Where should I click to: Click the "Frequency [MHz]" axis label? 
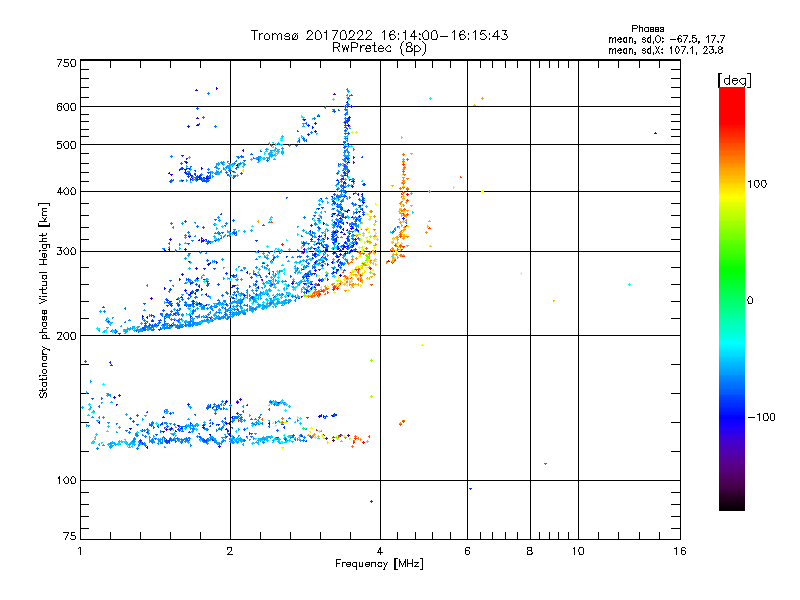coord(379,564)
